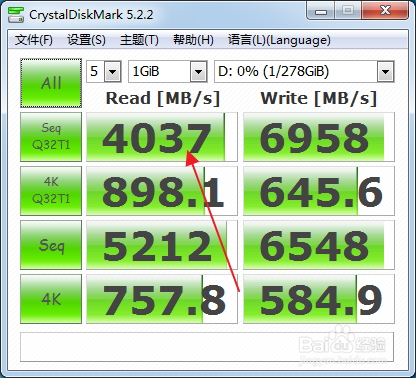The width and height of the screenshot is (416, 378).
Task: Click the 4K Q32T1 write result 645.6
Action: pos(319,191)
